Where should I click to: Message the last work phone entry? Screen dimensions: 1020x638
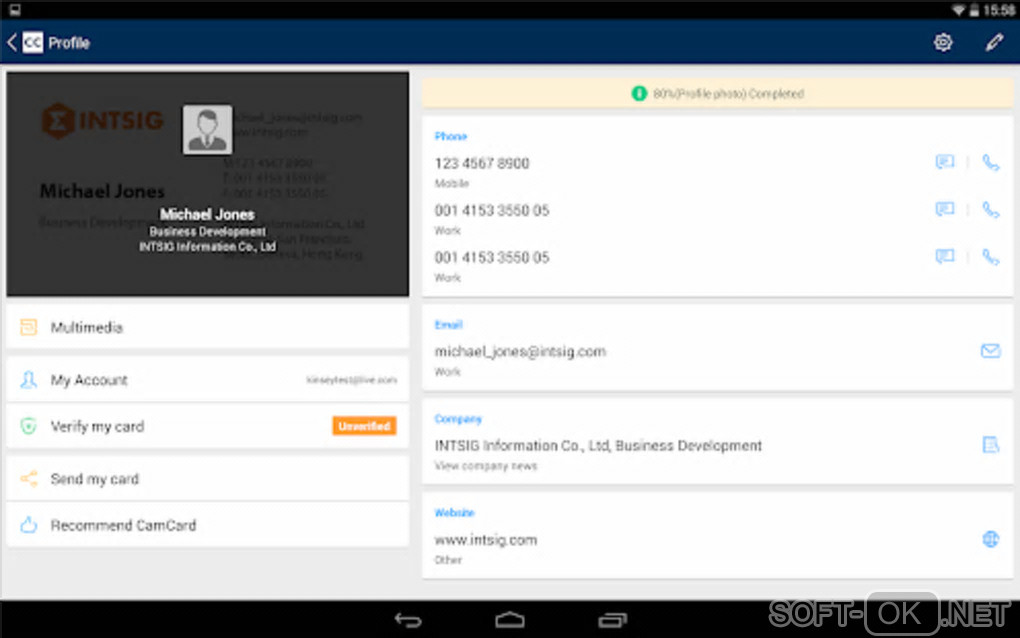945,257
